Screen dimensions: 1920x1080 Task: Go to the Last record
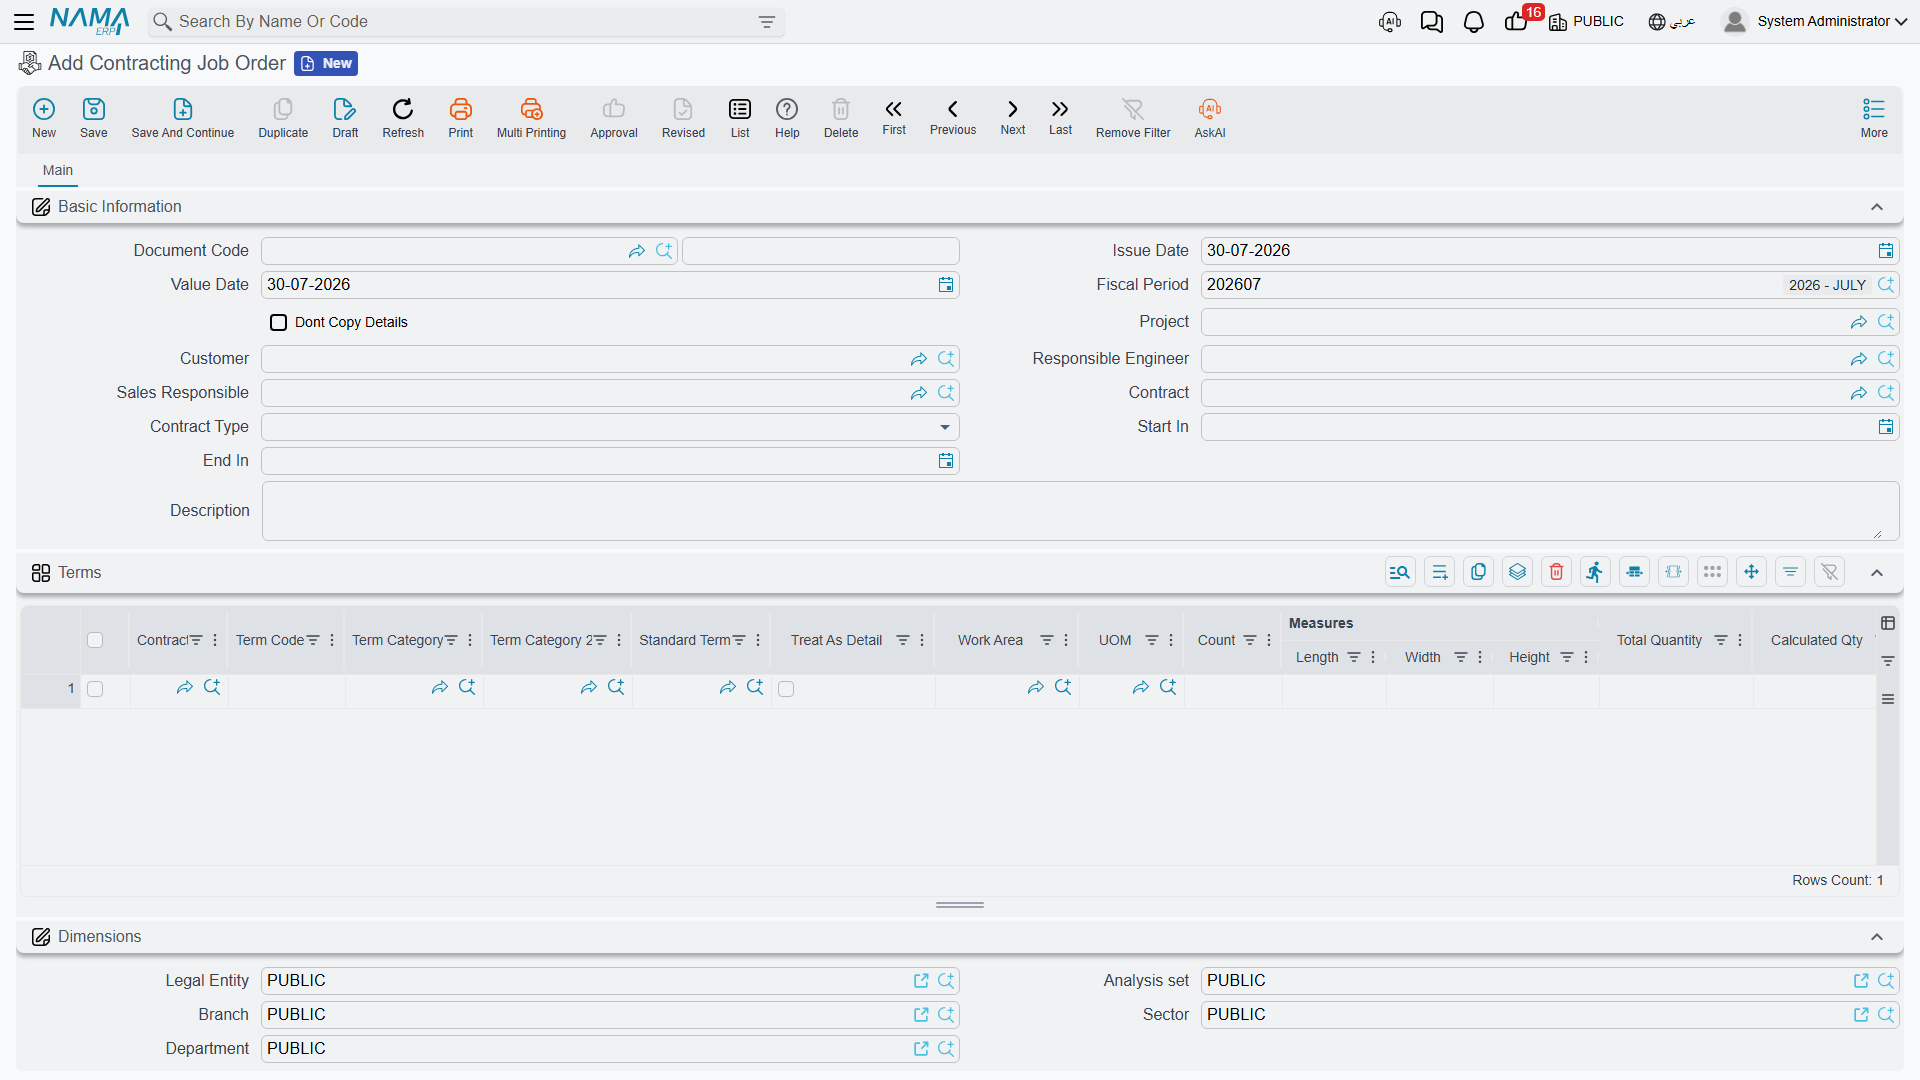[x=1060, y=116]
